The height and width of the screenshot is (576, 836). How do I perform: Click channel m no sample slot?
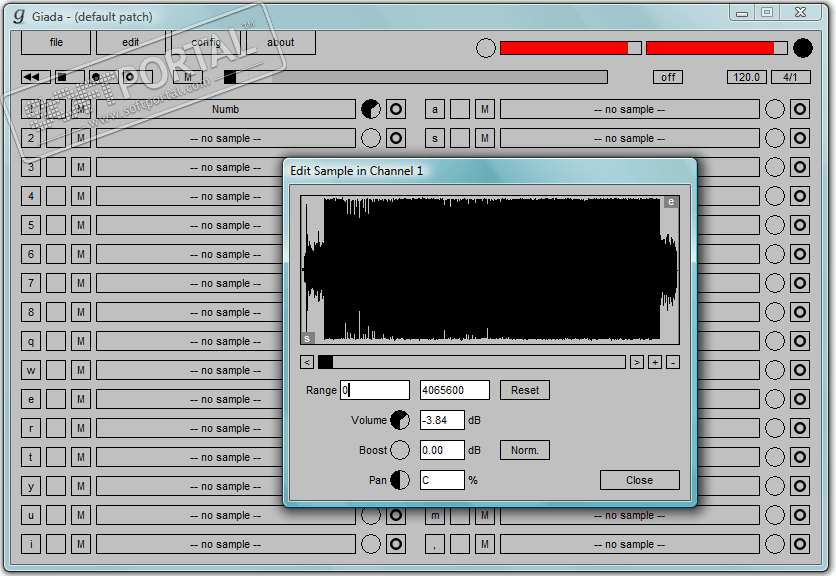(x=630, y=516)
